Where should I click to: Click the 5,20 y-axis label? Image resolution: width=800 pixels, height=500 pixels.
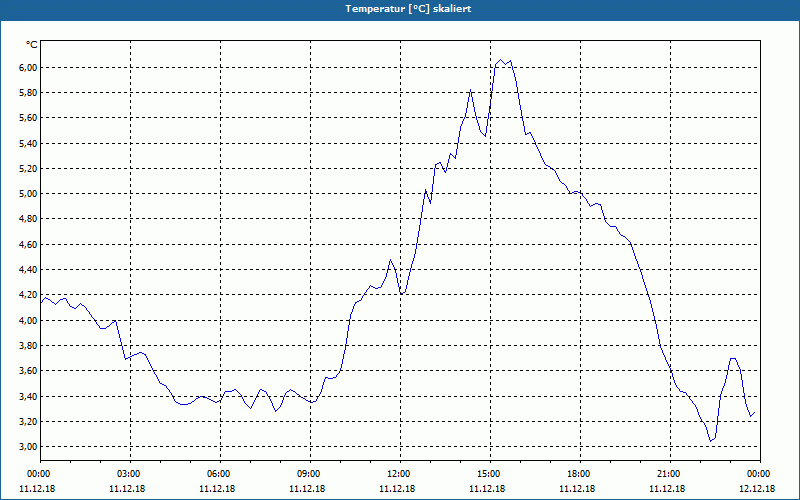28,168
